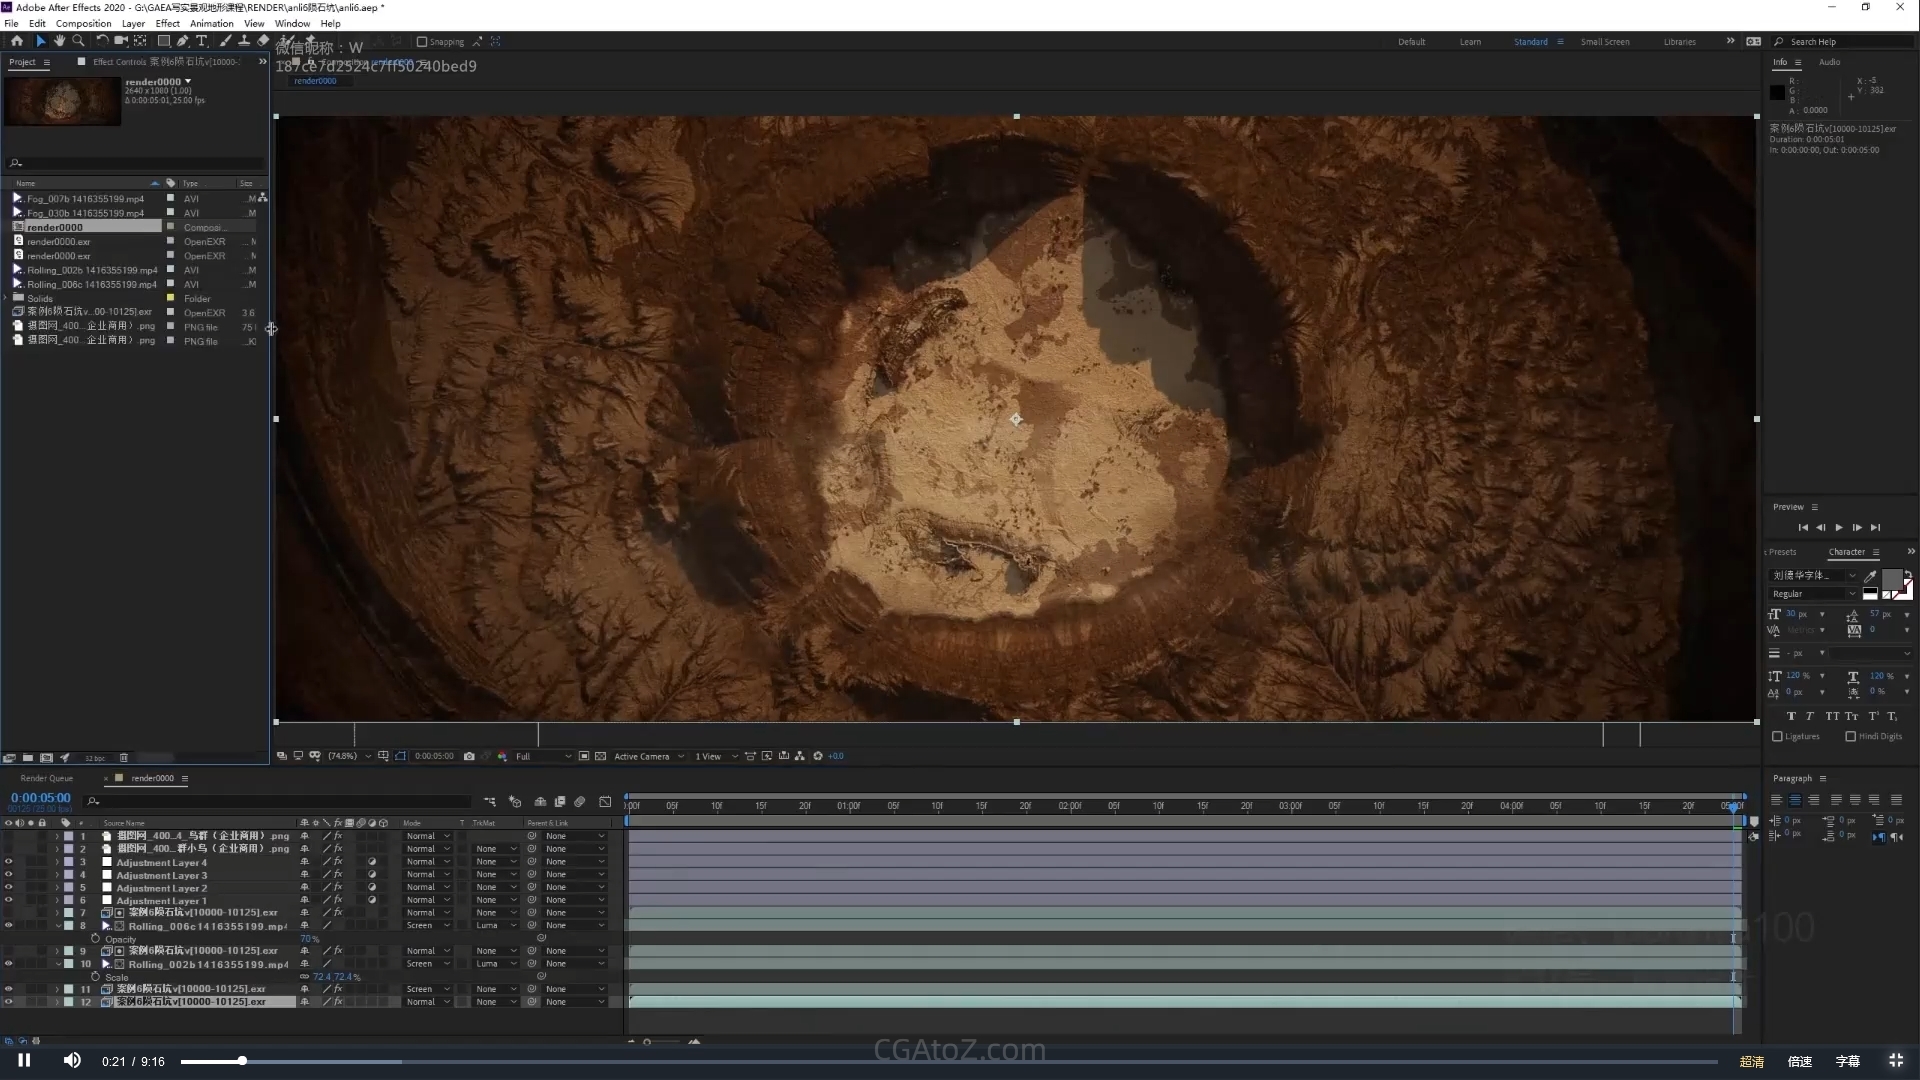Open blending mode dropdown for layer 8
Image resolution: width=1920 pixels, height=1080 pixels.
[427, 925]
